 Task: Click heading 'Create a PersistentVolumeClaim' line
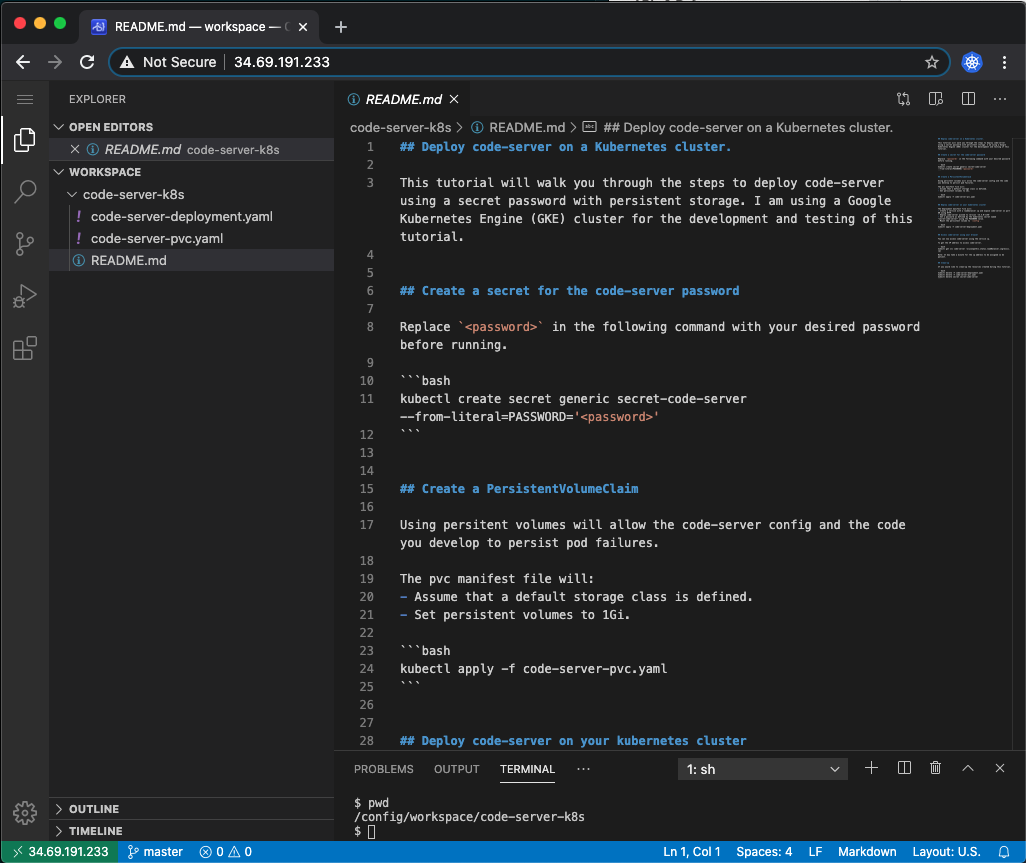[x=519, y=489]
